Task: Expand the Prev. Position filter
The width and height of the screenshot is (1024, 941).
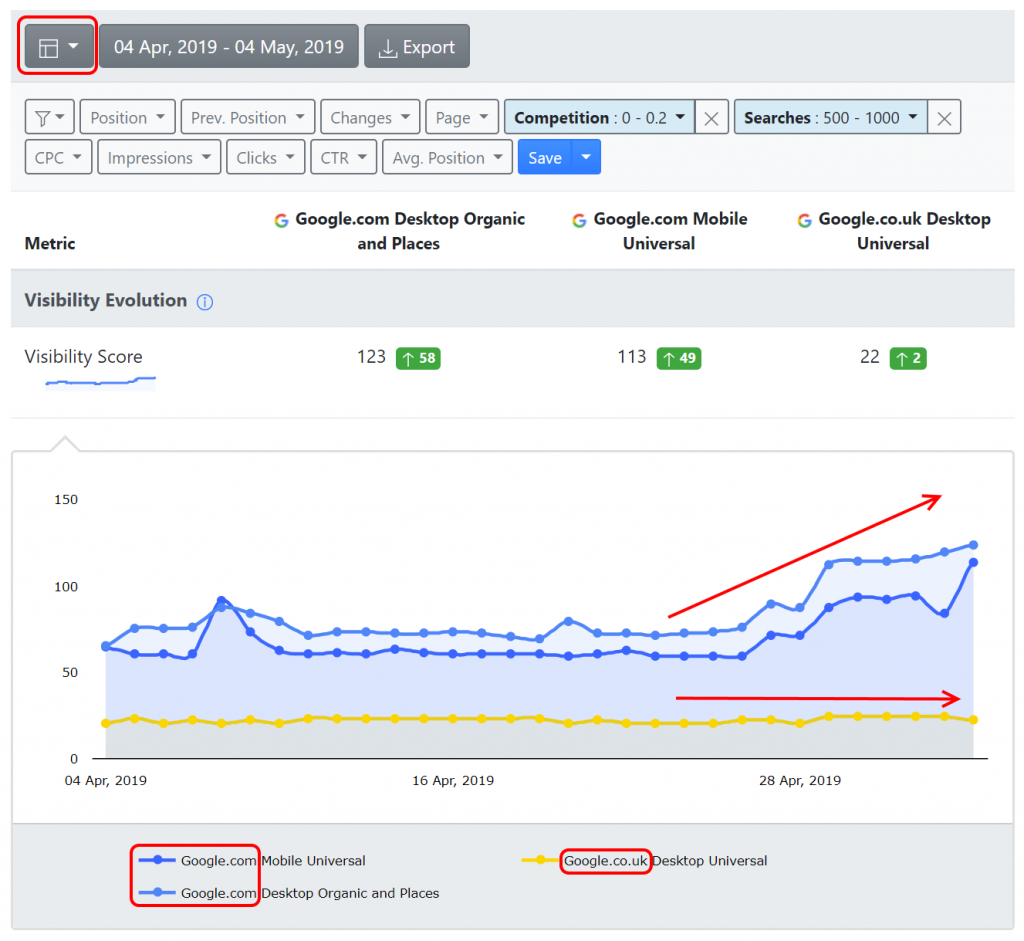Action: pos(248,118)
